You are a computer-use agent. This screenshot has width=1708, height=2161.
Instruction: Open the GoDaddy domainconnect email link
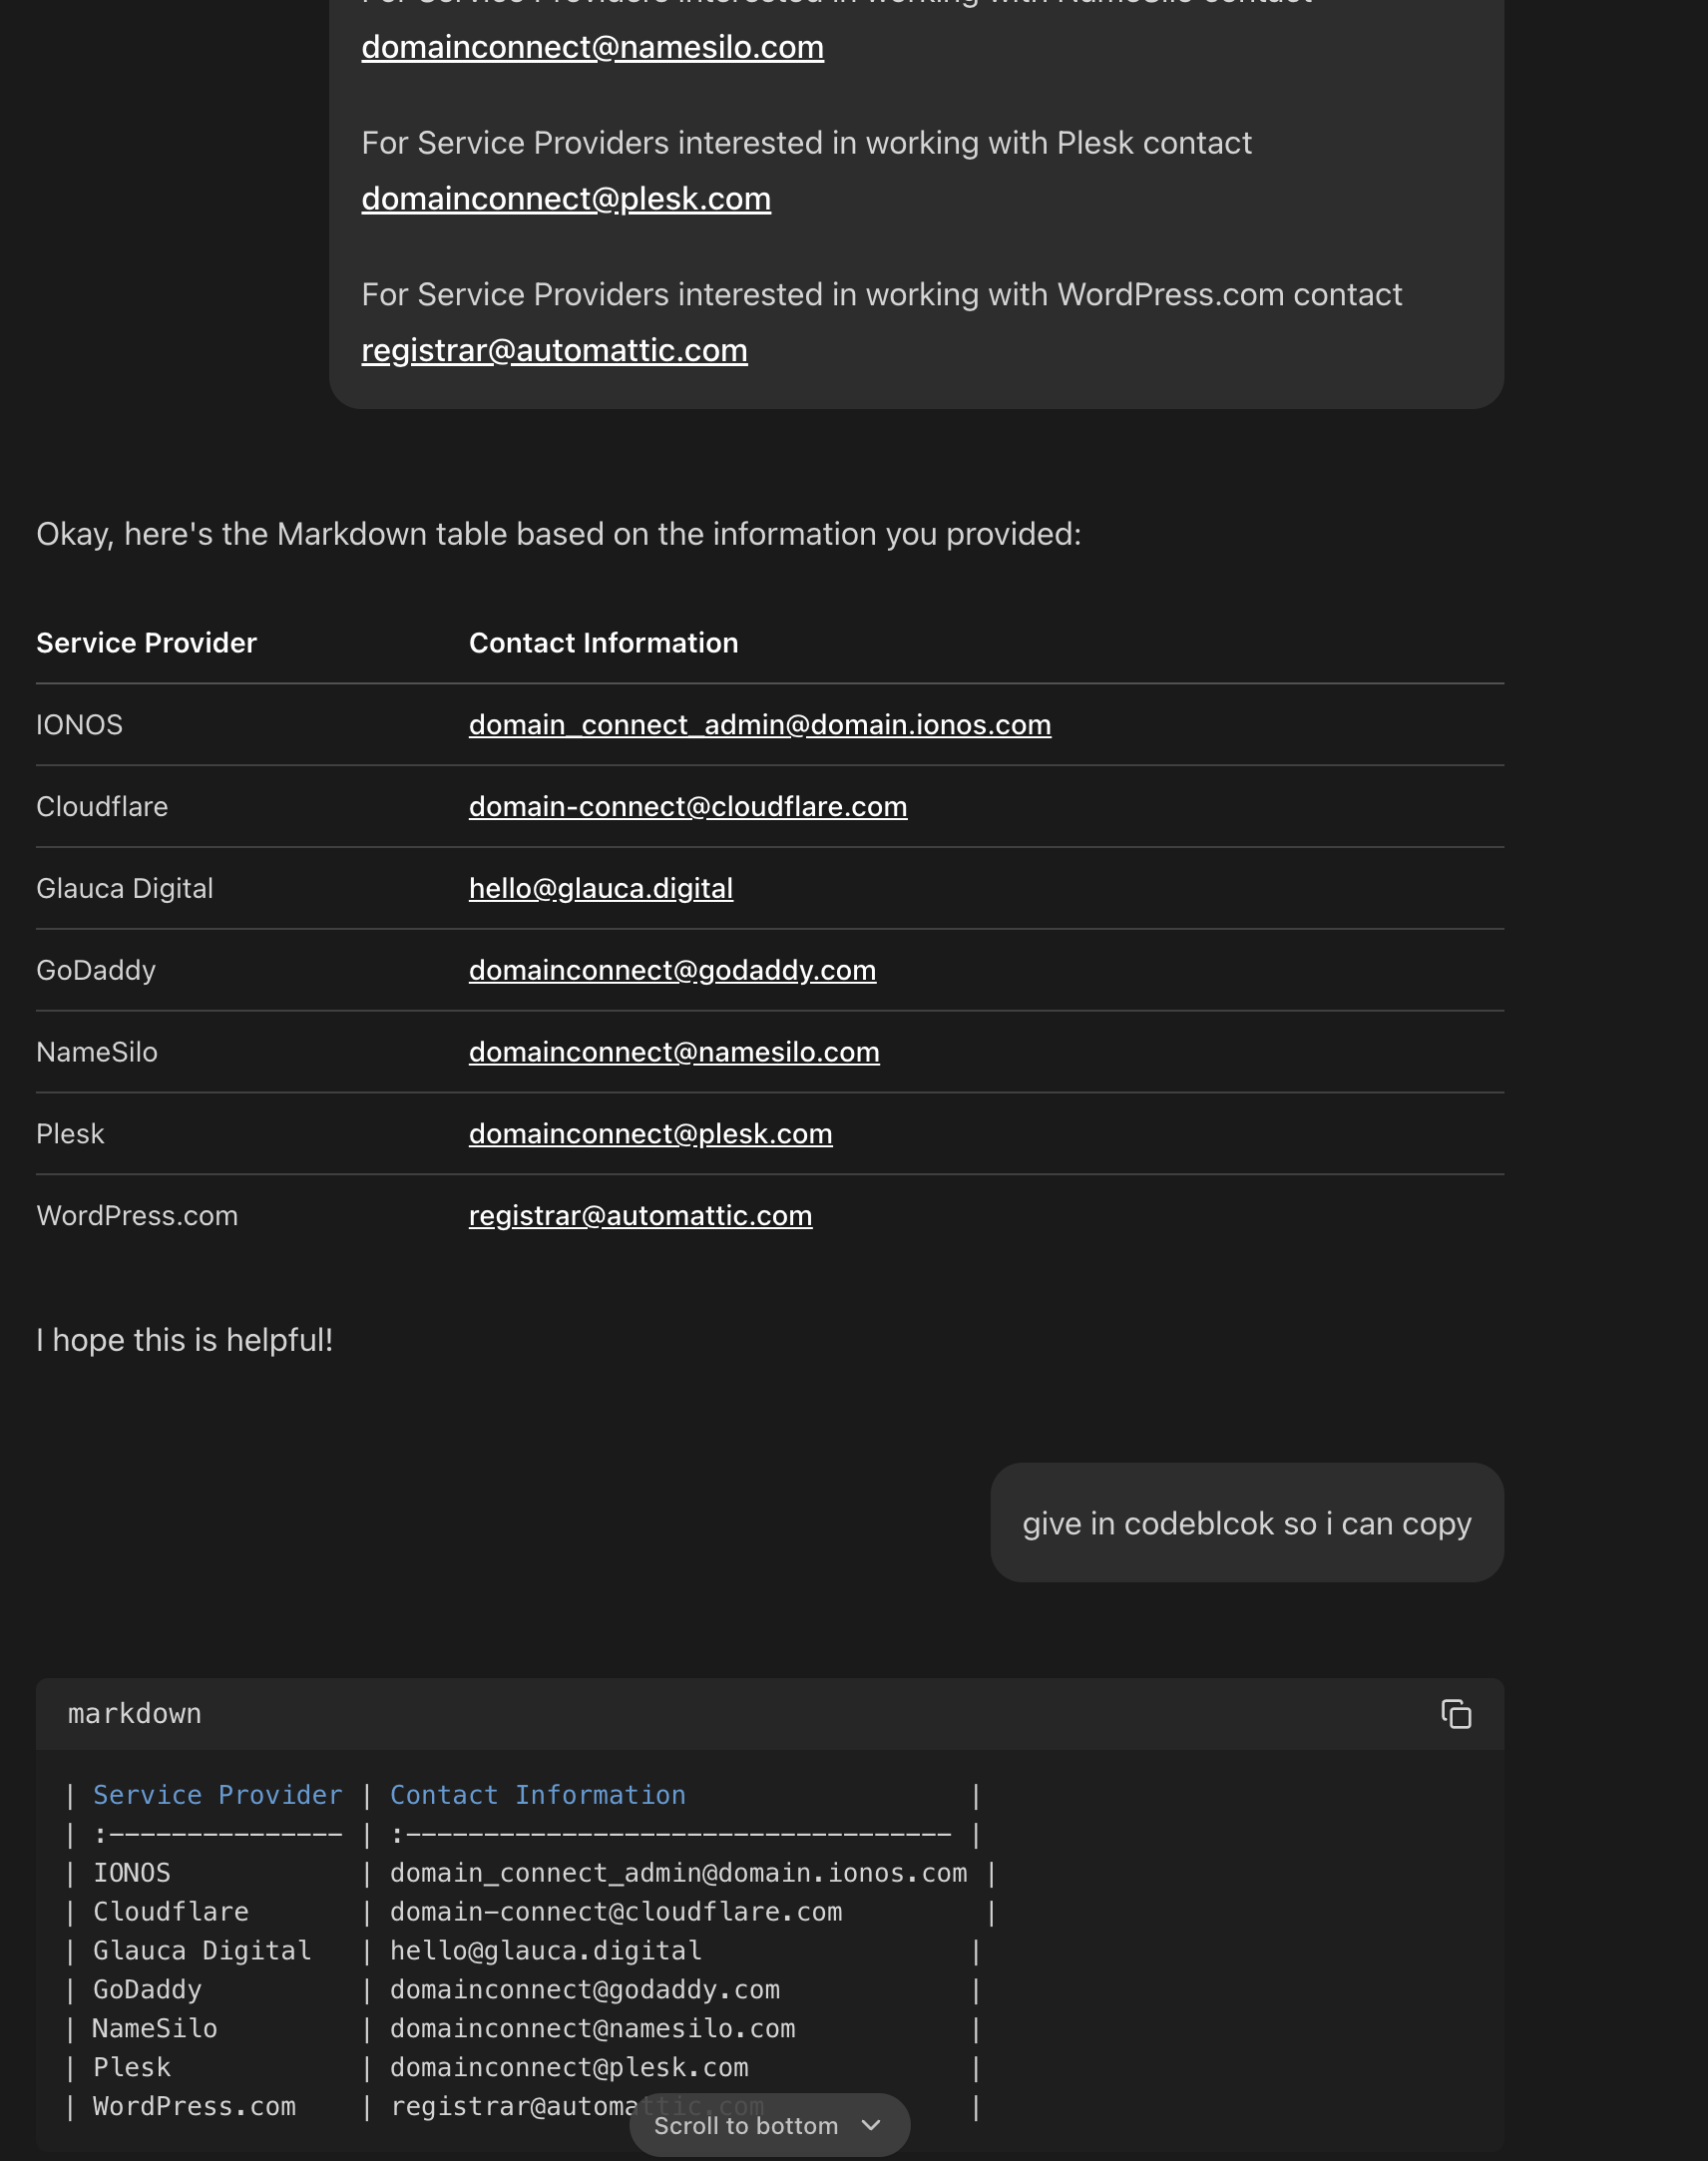(x=672, y=971)
